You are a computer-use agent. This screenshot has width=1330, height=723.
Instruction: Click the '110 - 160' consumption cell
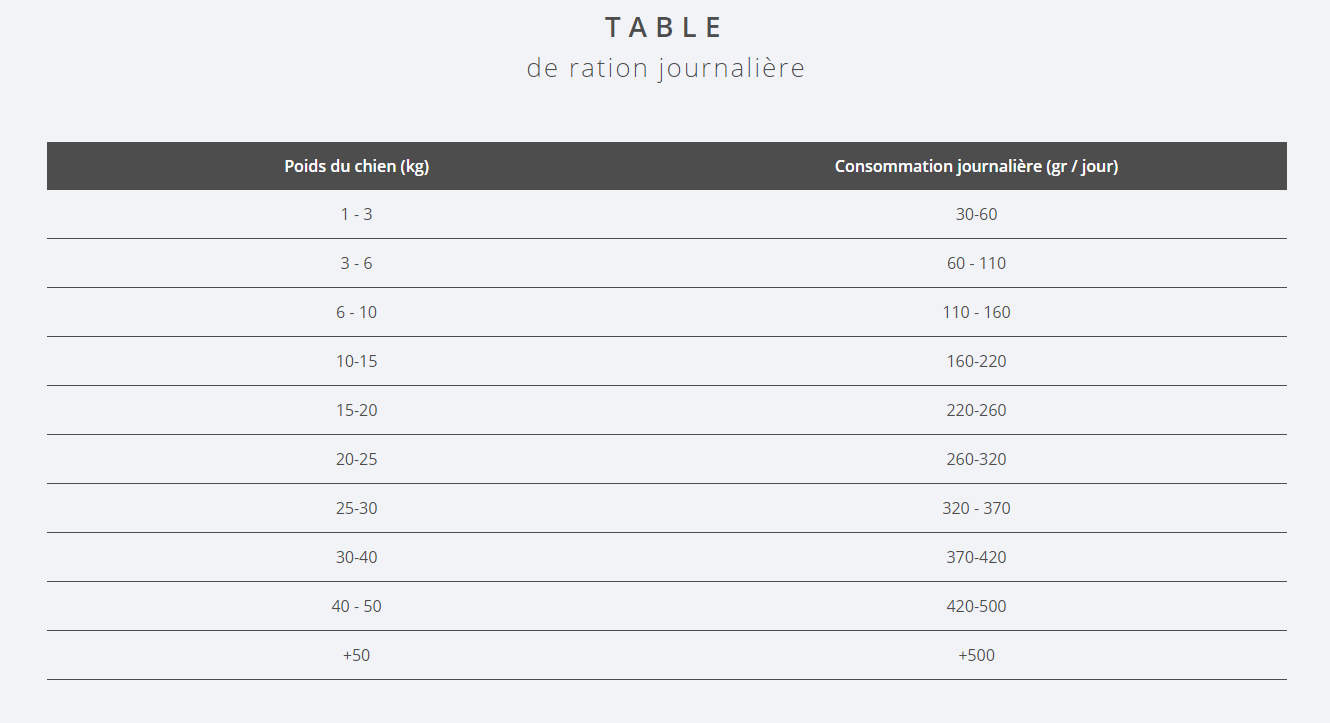pos(977,312)
